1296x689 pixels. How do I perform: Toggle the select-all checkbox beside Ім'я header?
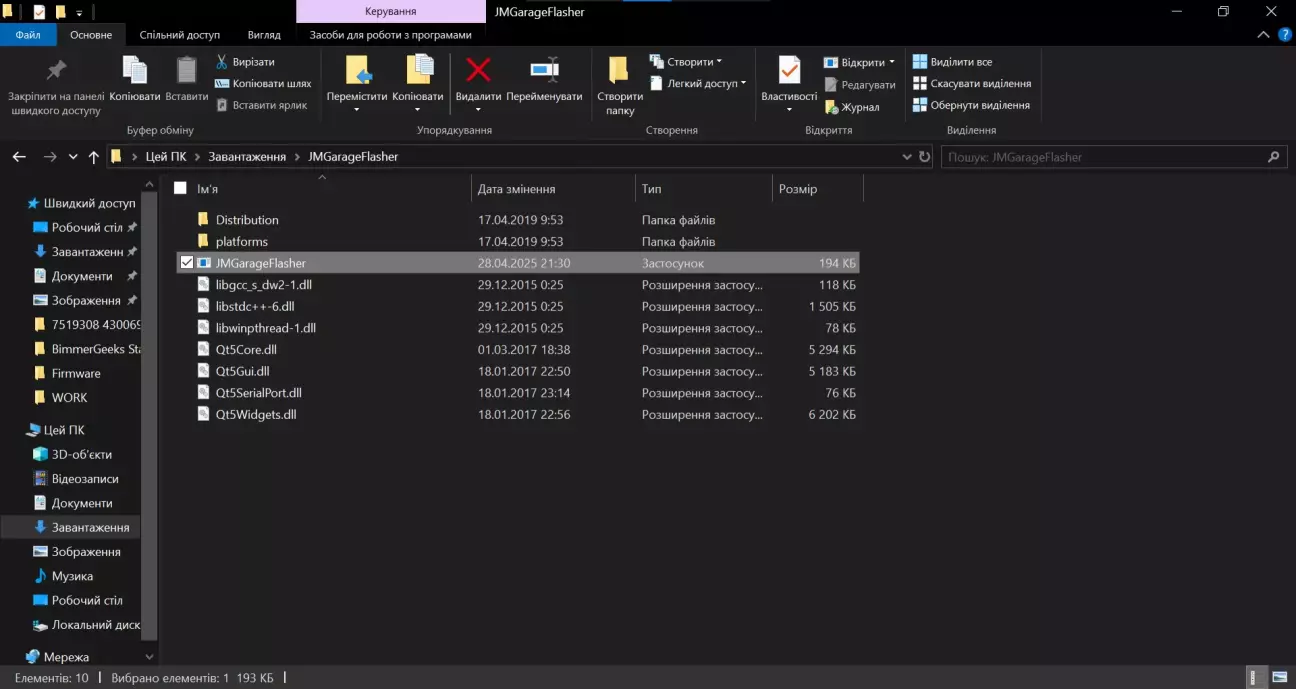180,188
